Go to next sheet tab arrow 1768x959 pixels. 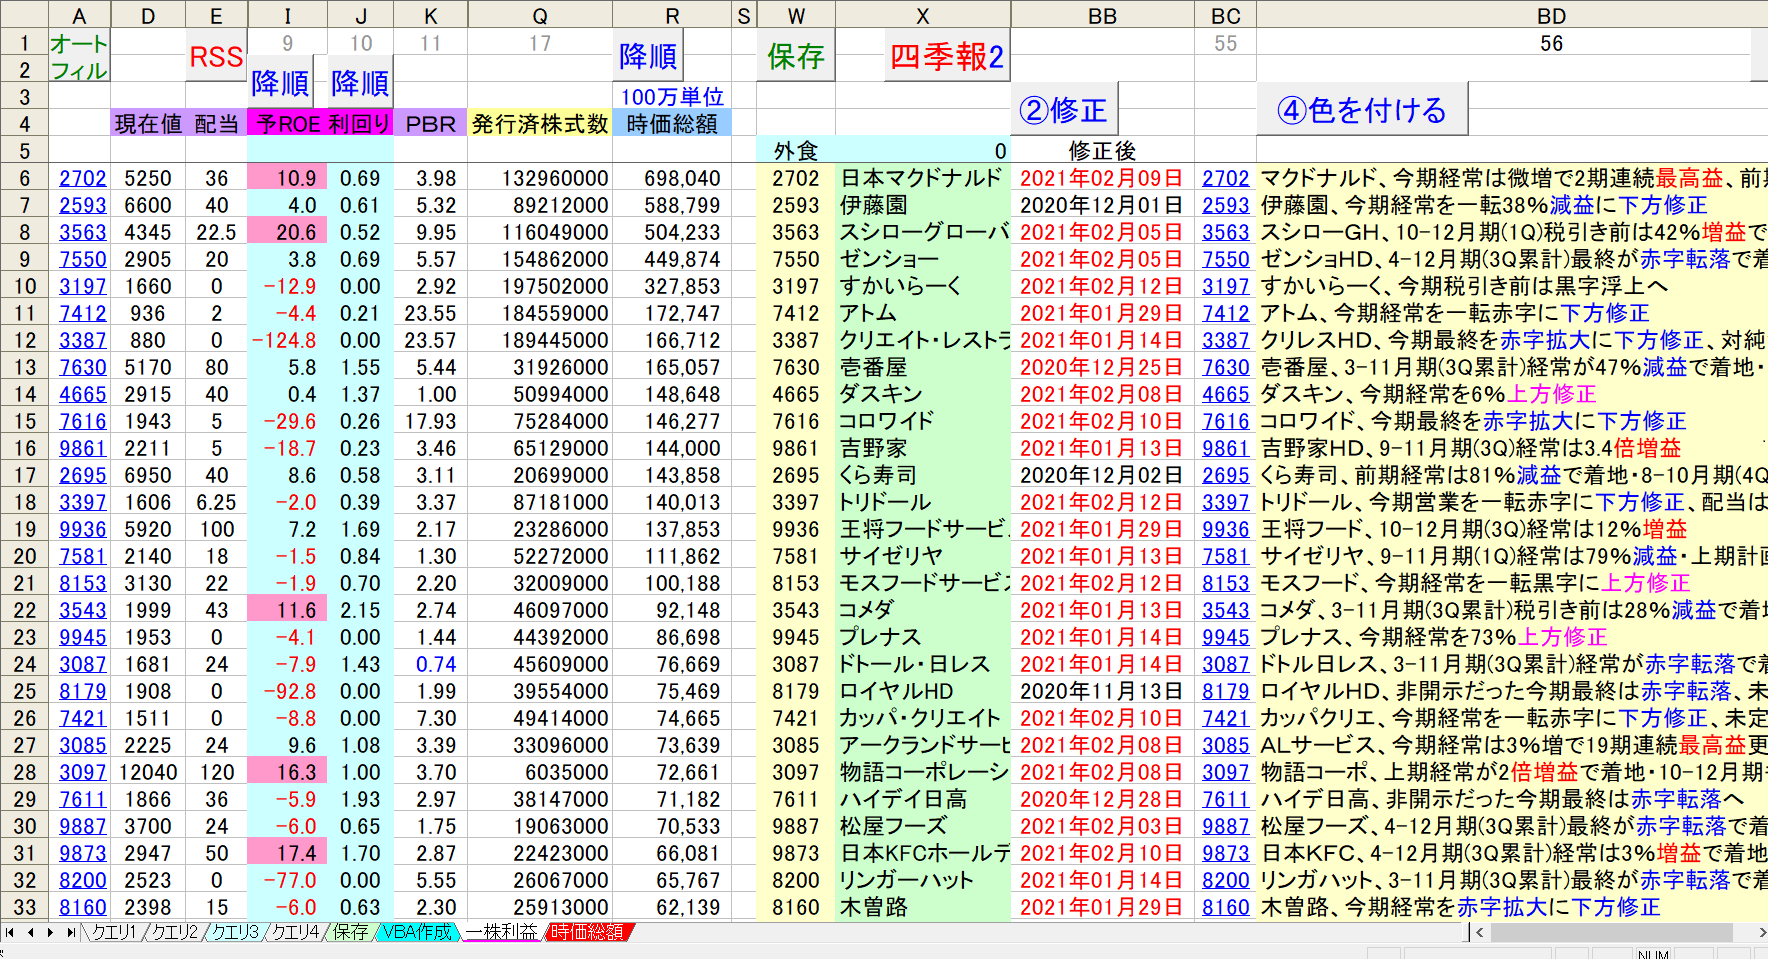50,932
